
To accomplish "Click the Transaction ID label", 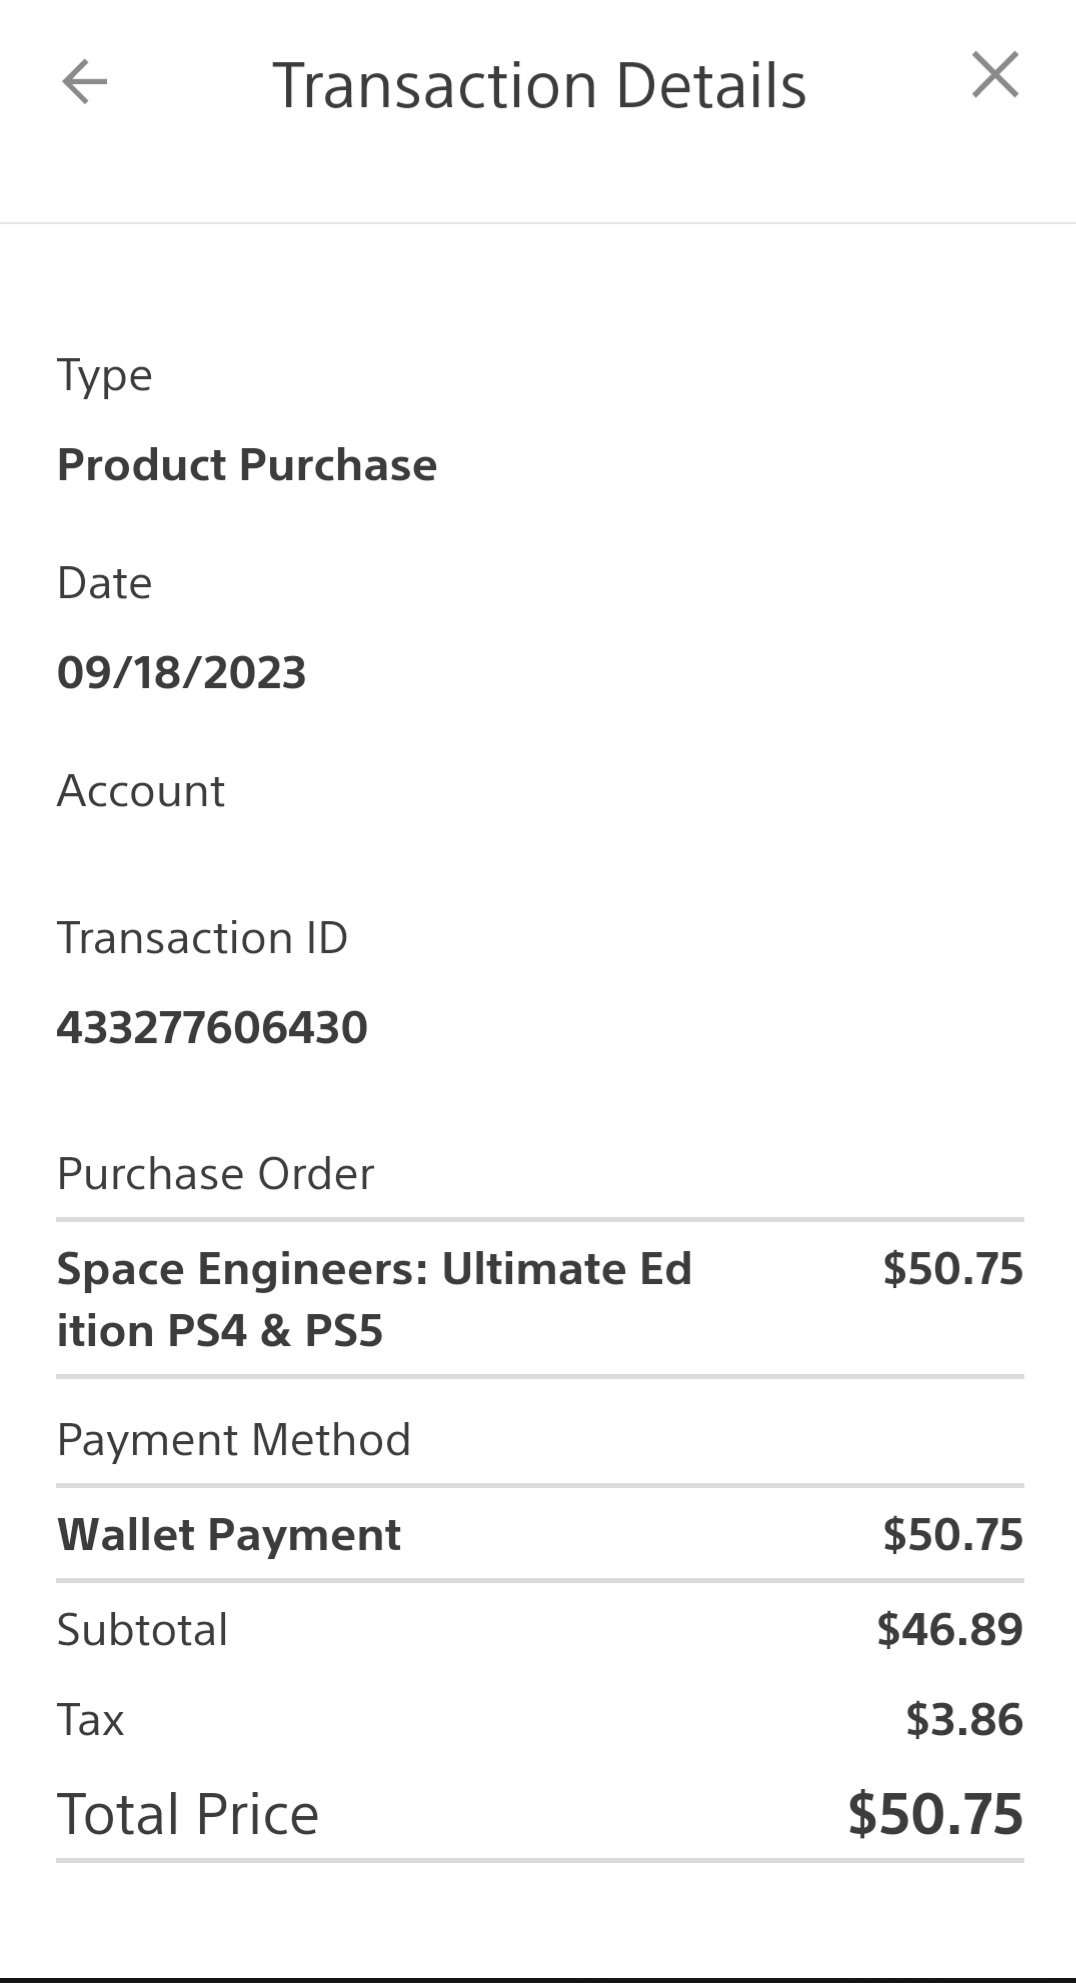I will click(x=202, y=938).
